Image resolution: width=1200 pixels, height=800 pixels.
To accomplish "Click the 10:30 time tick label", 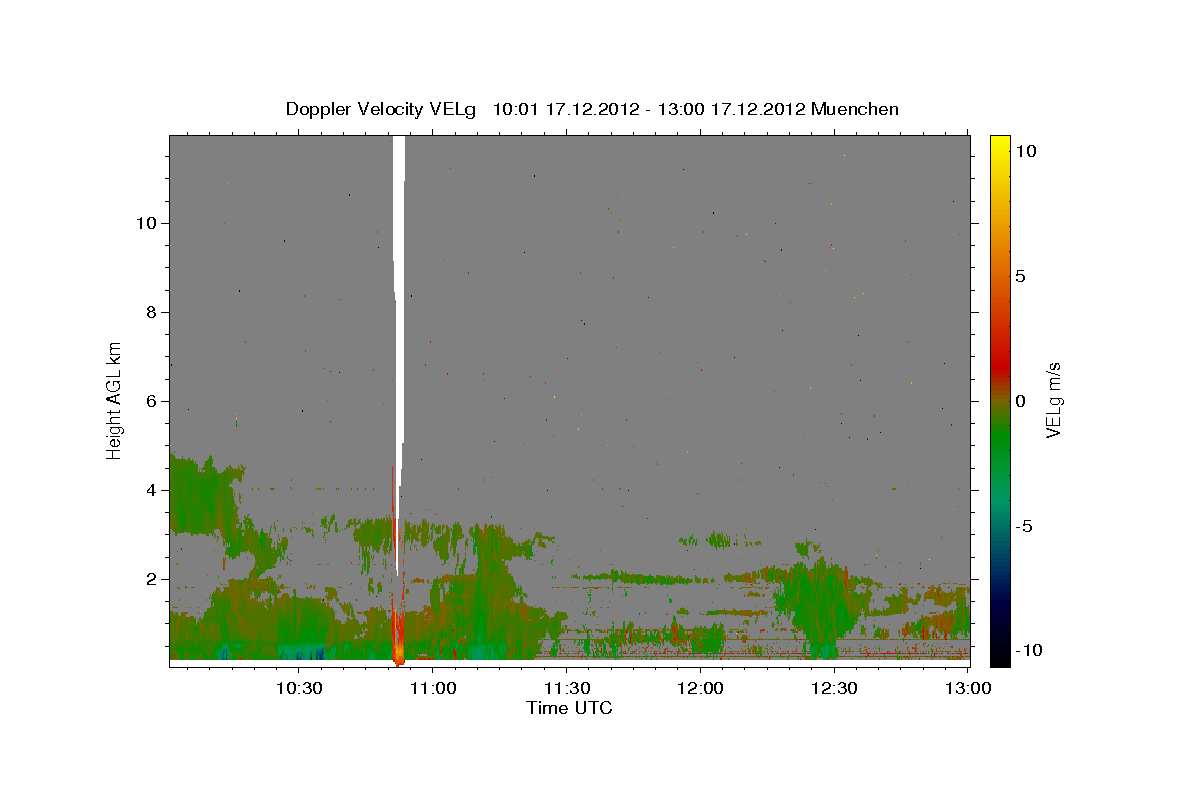I will pyautogui.click(x=299, y=688).
